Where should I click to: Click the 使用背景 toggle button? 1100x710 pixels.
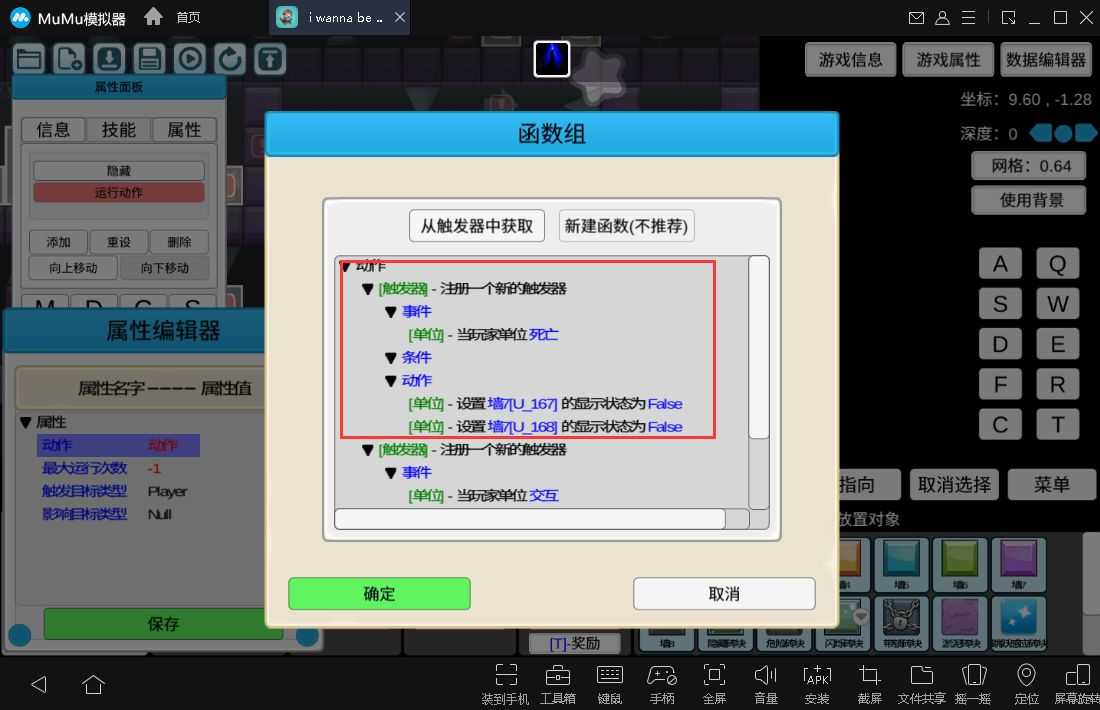pos(1032,200)
